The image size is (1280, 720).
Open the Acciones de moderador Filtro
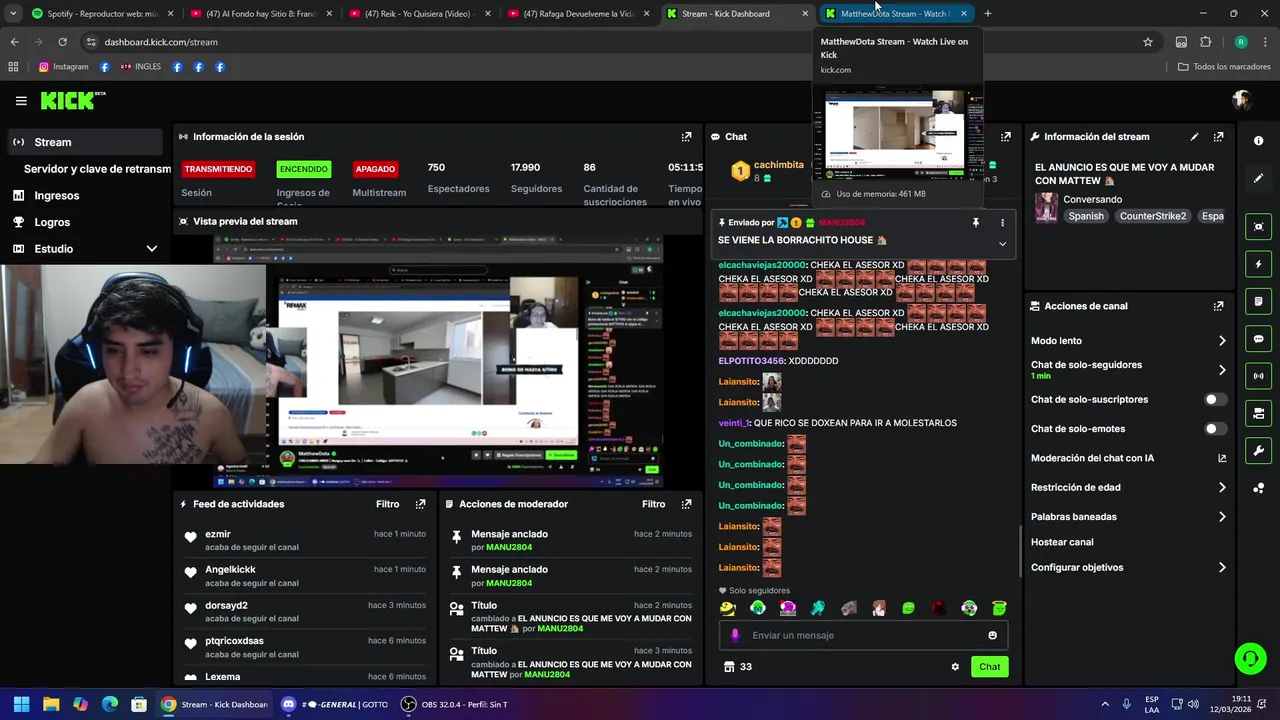coord(653,504)
